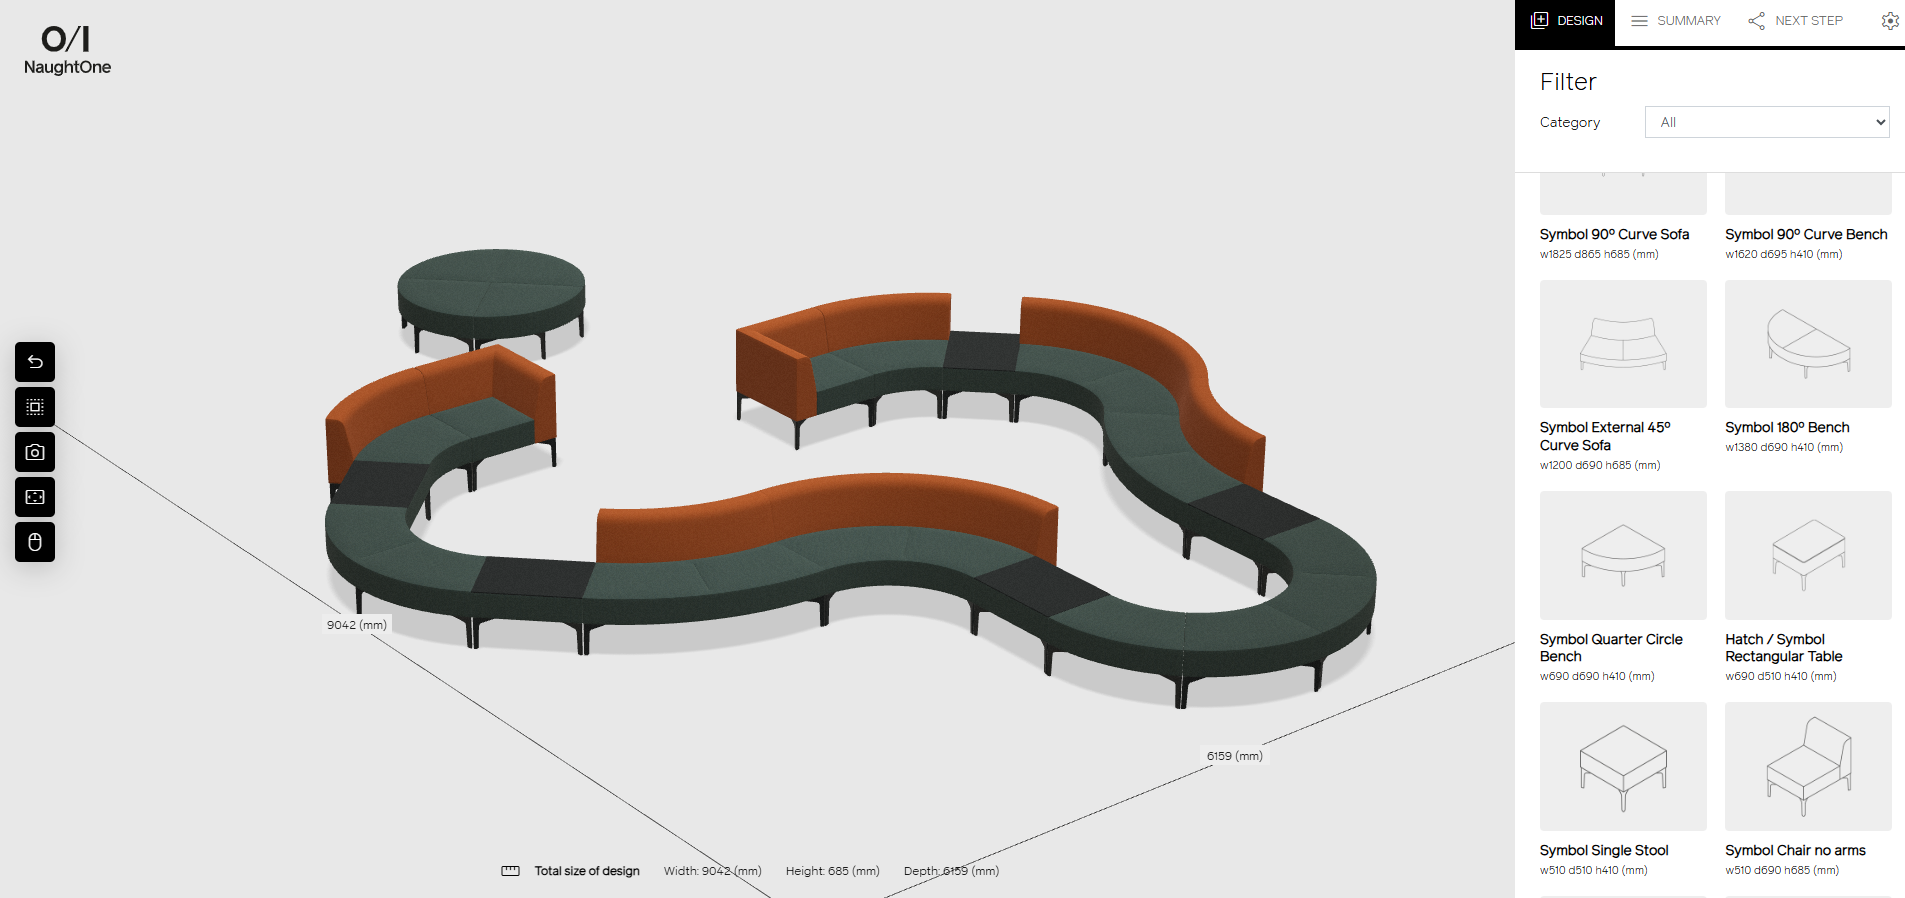
Task: Click the 9042 (mm) dimension label
Action: tap(357, 625)
